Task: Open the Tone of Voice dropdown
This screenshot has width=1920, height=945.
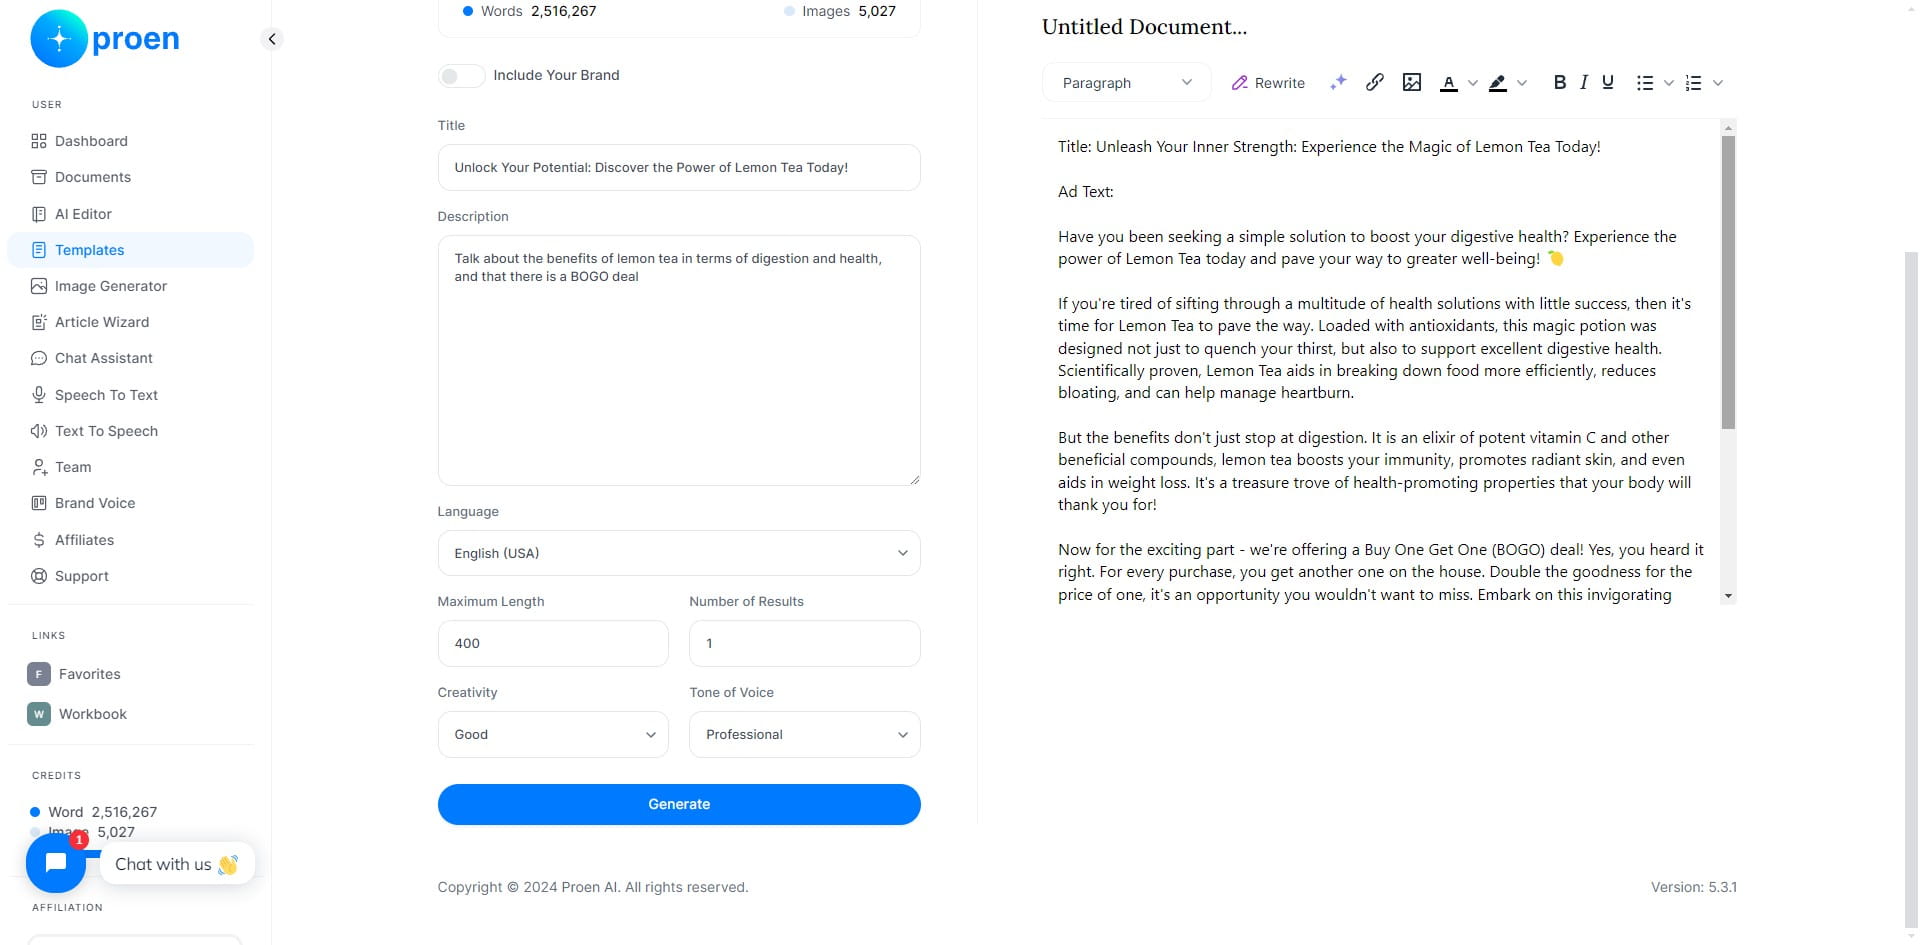Action: 805,734
